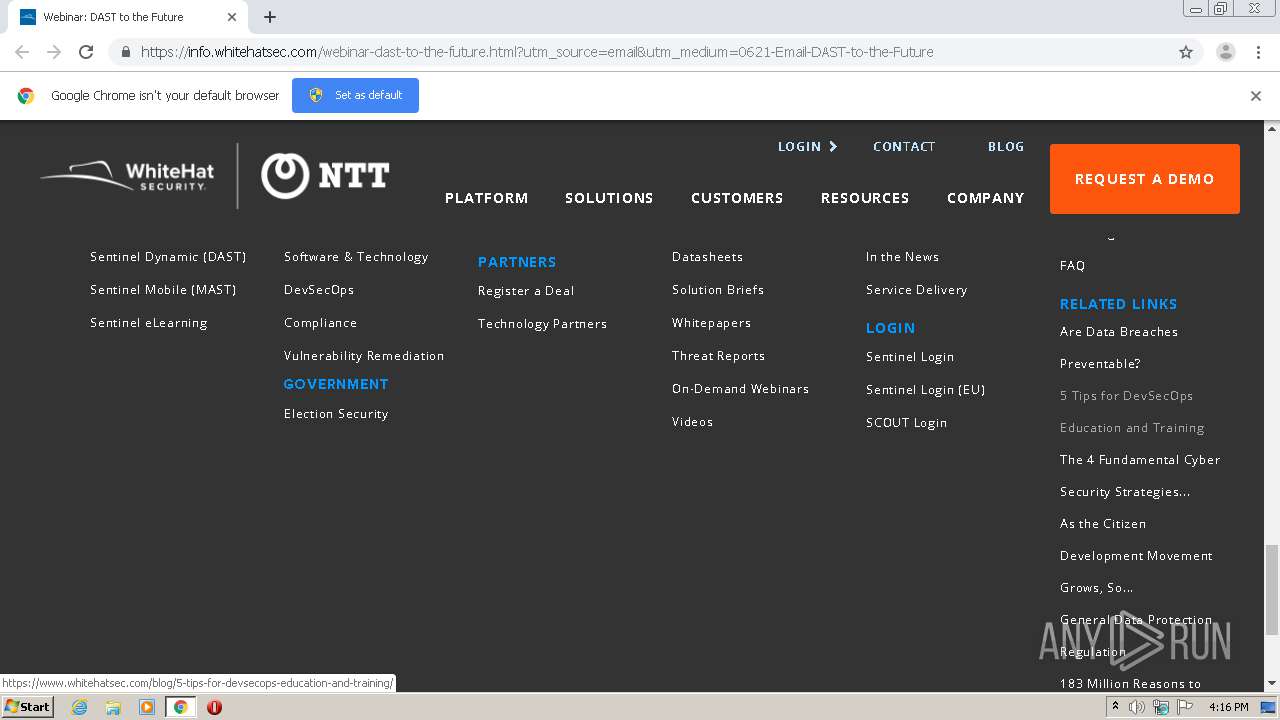Open Vulnerability Remediation link
This screenshot has width=1280, height=720.
point(364,356)
